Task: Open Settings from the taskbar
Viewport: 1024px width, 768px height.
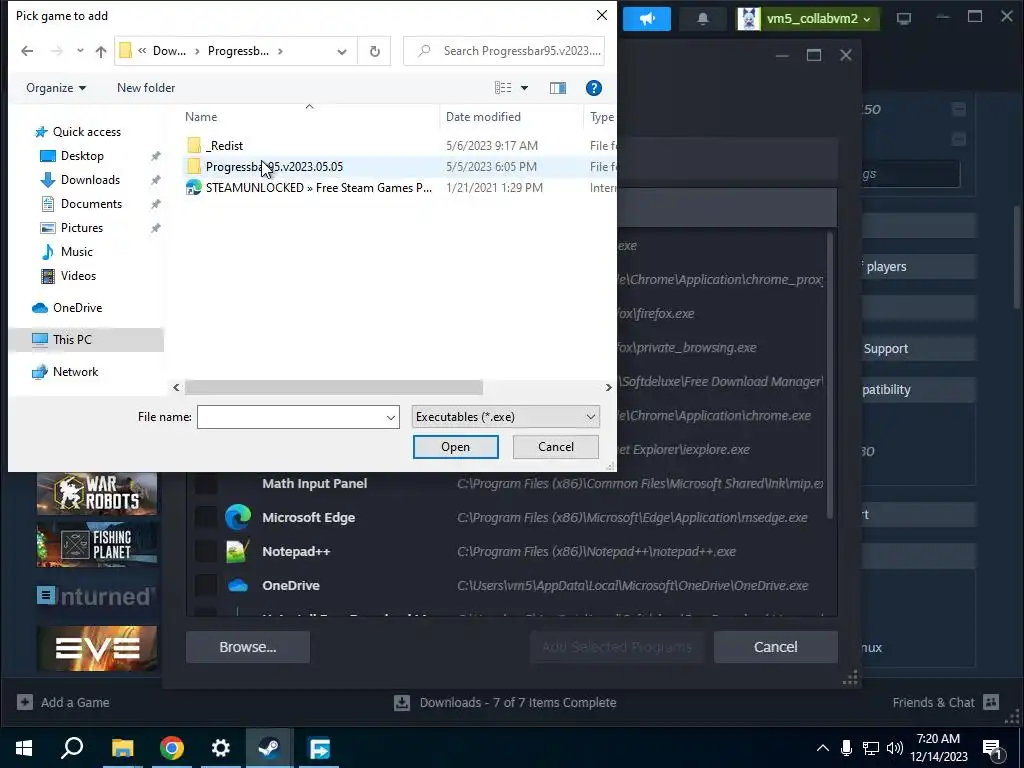Action: (221, 748)
